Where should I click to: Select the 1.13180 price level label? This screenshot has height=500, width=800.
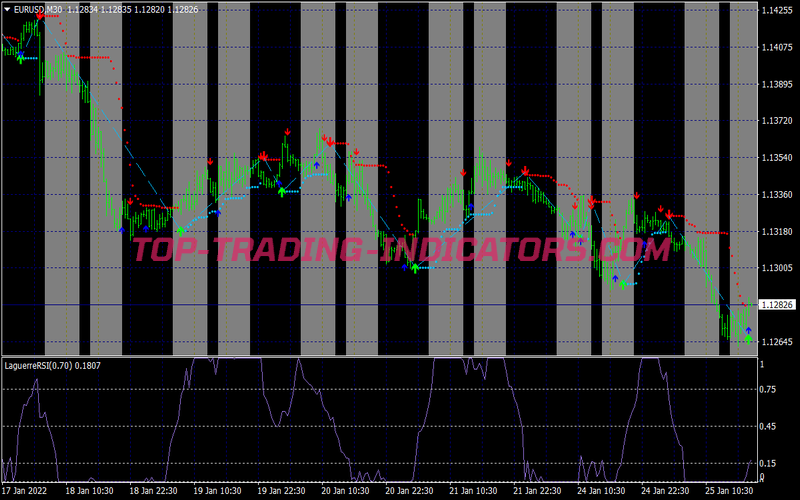(x=777, y=232)
